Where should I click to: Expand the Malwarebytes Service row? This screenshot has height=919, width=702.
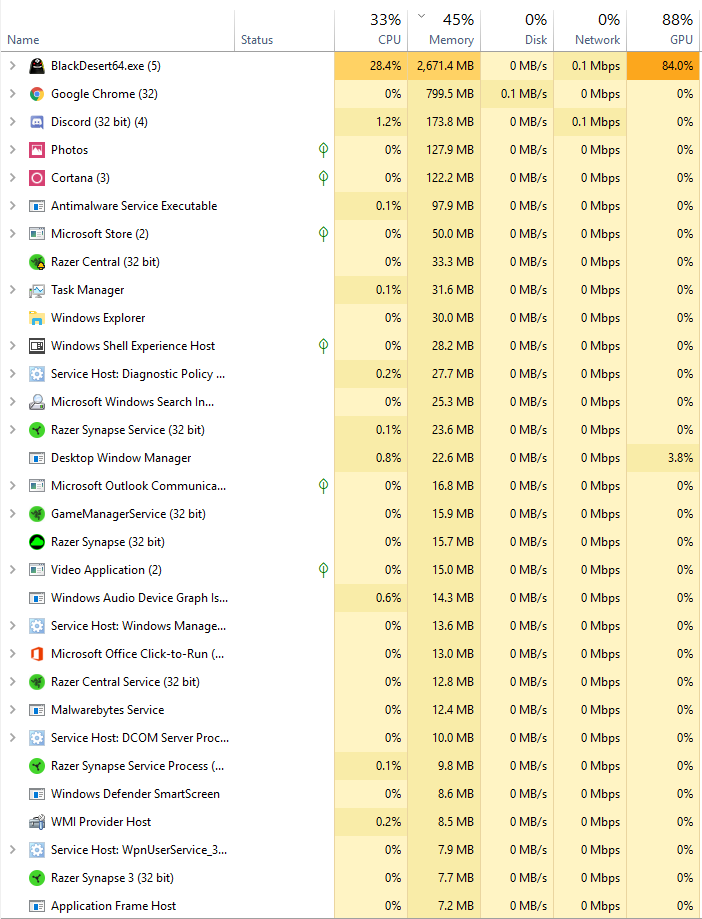pyautogui.click(x=12, y=710)
